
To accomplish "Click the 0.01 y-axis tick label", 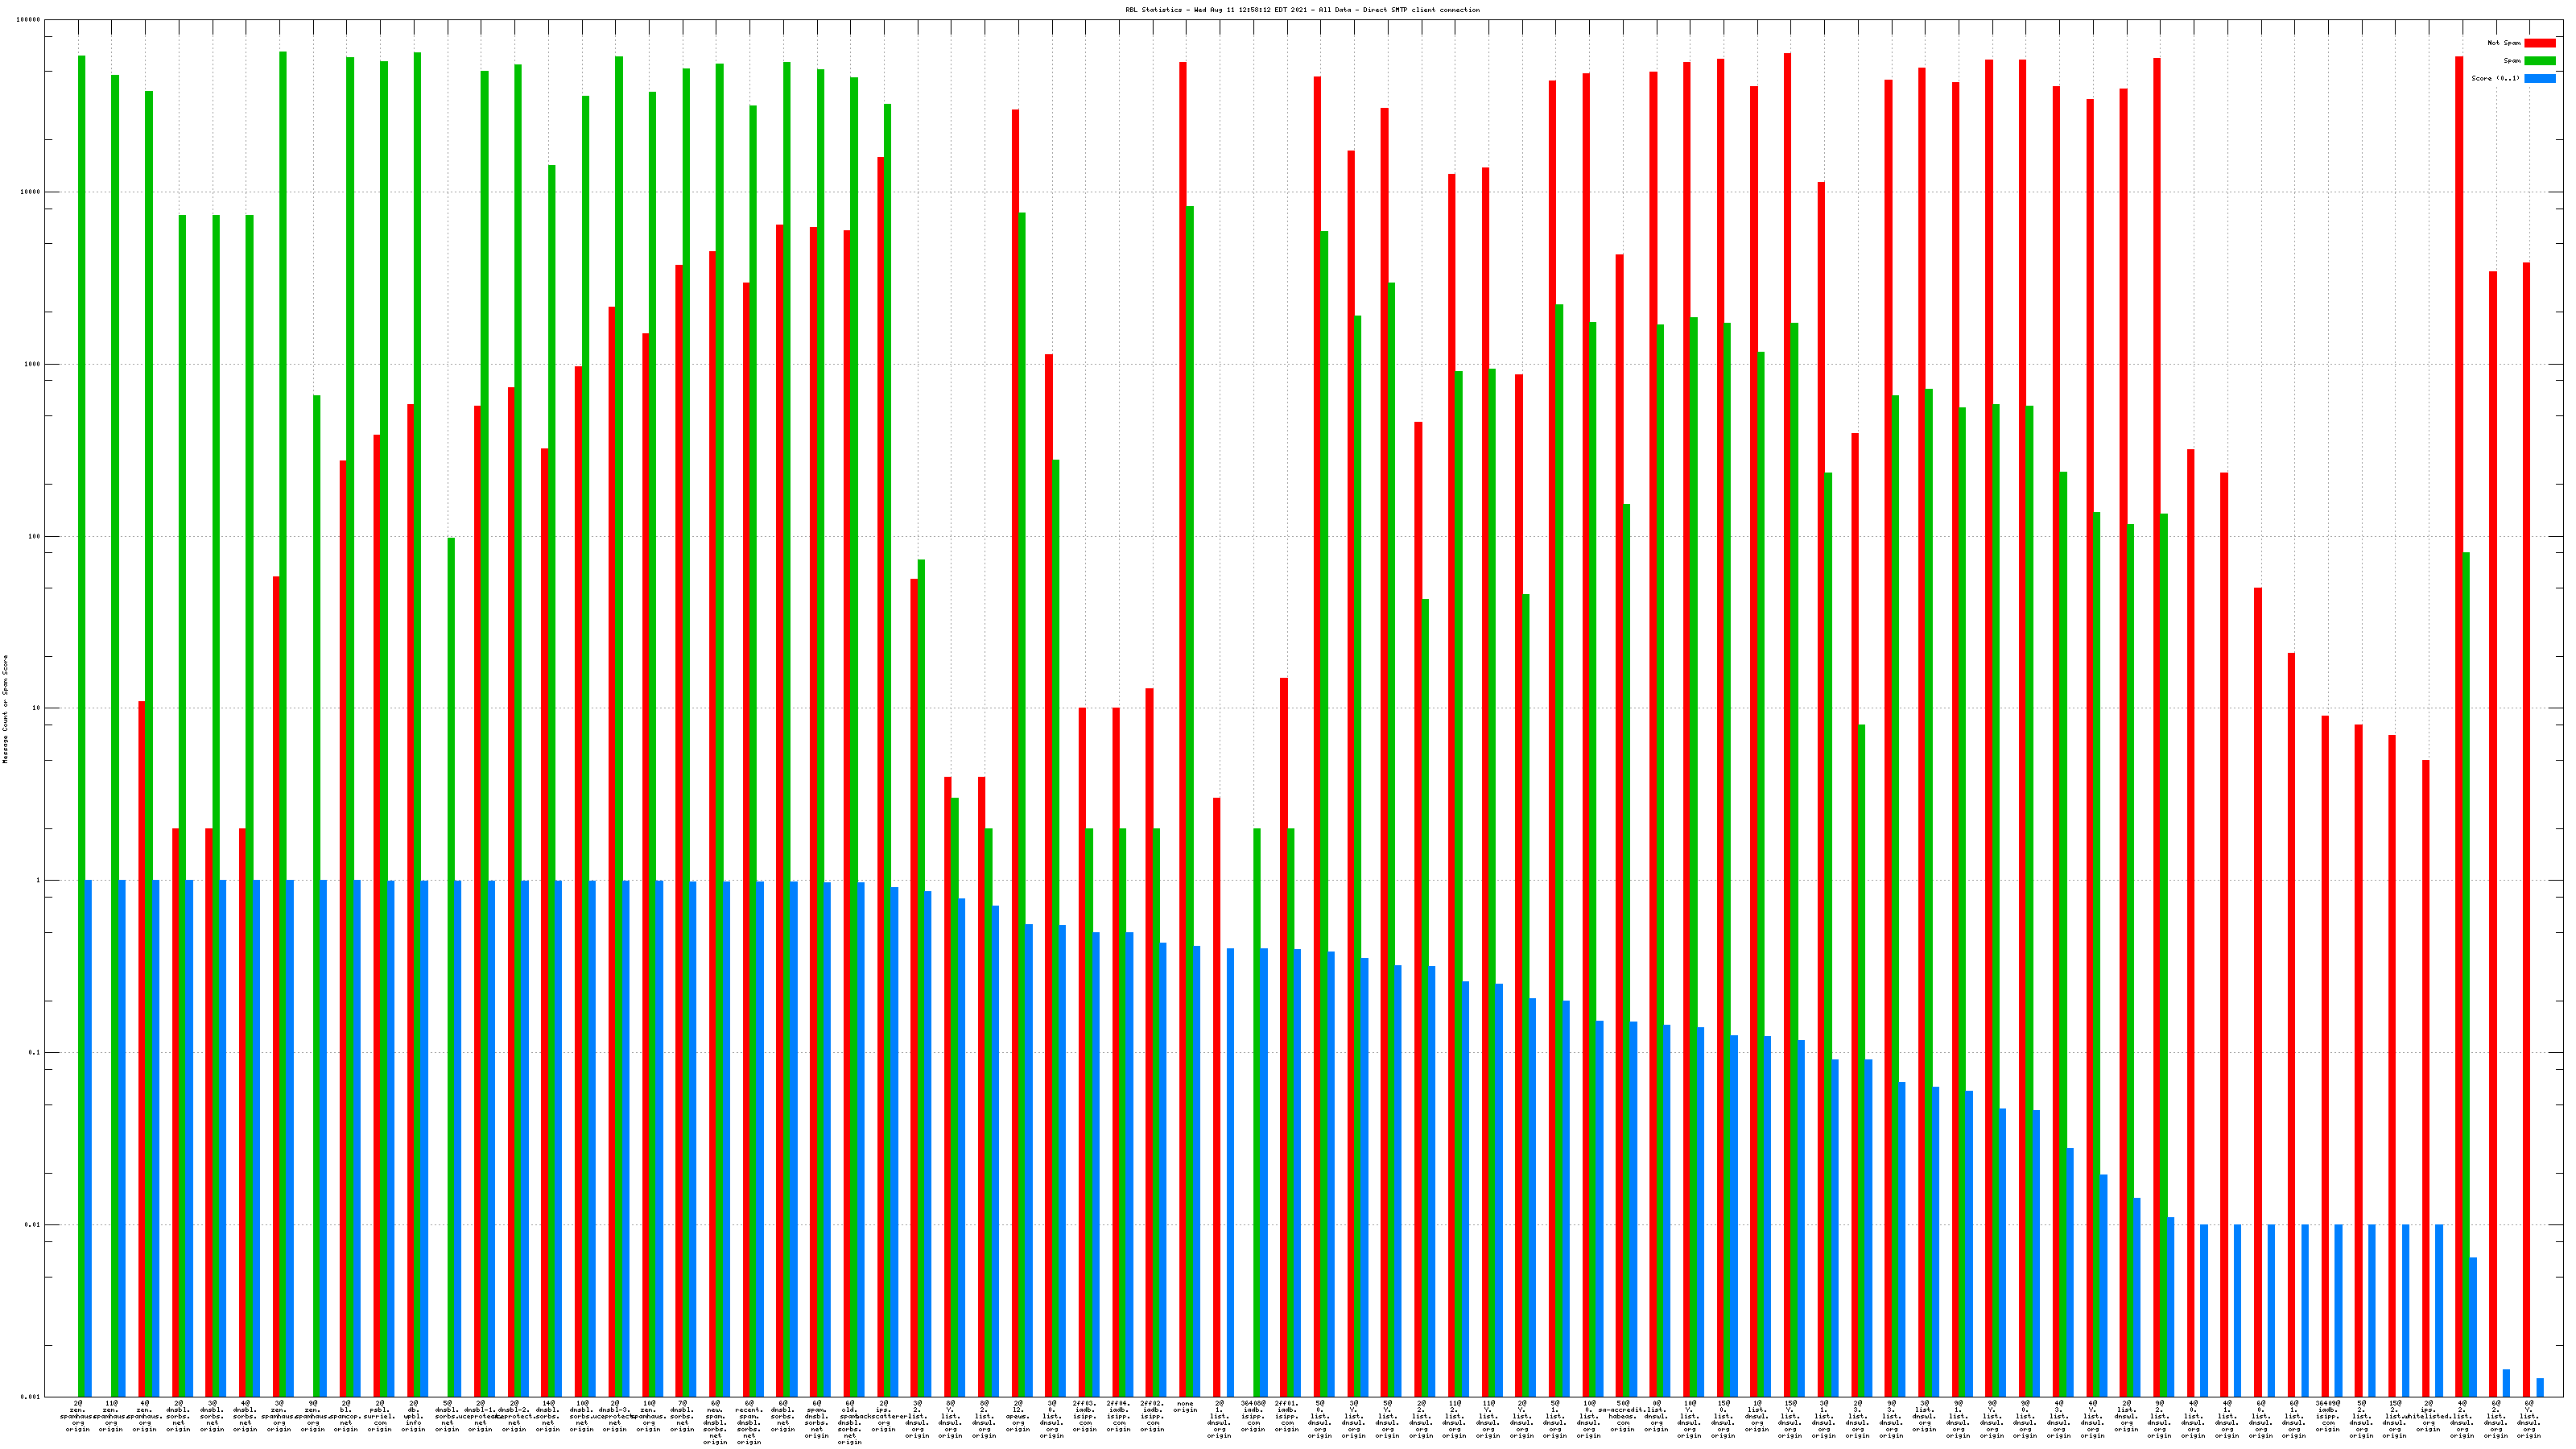I will tap(32, 1225).
